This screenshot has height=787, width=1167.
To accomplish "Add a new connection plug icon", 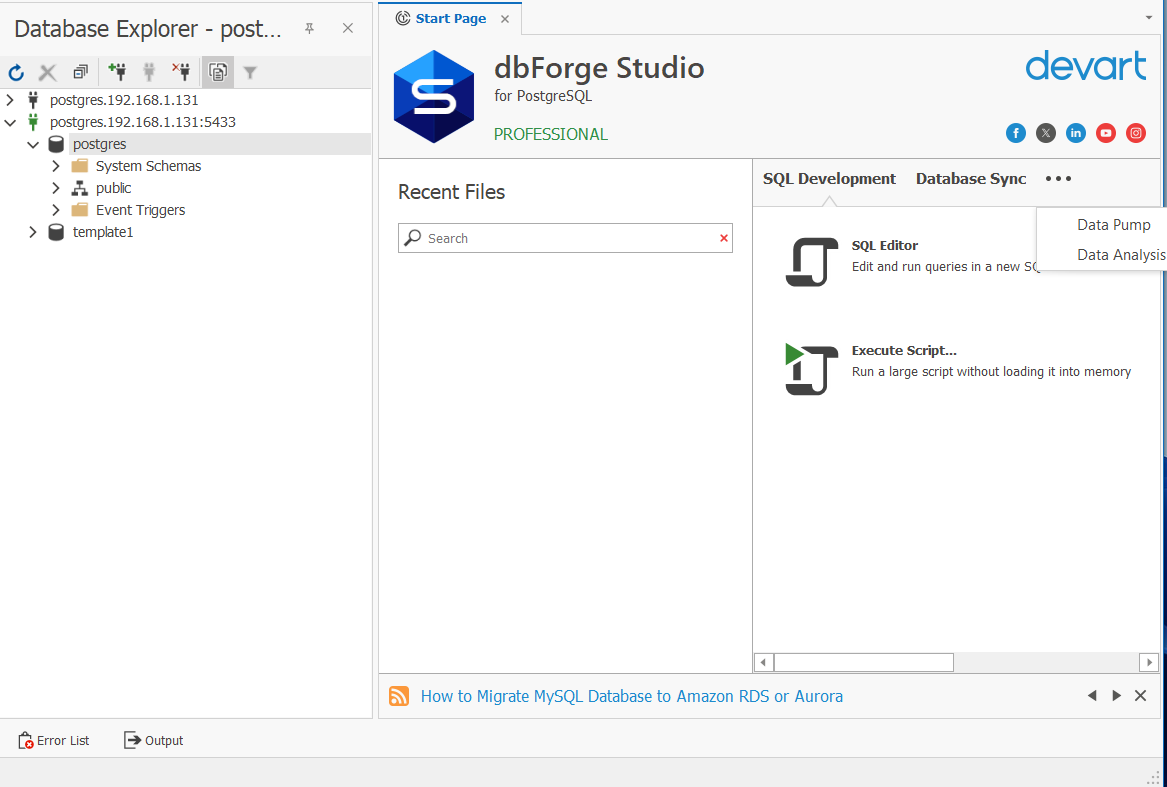I will pyautogui.click(x=117, y=72).
